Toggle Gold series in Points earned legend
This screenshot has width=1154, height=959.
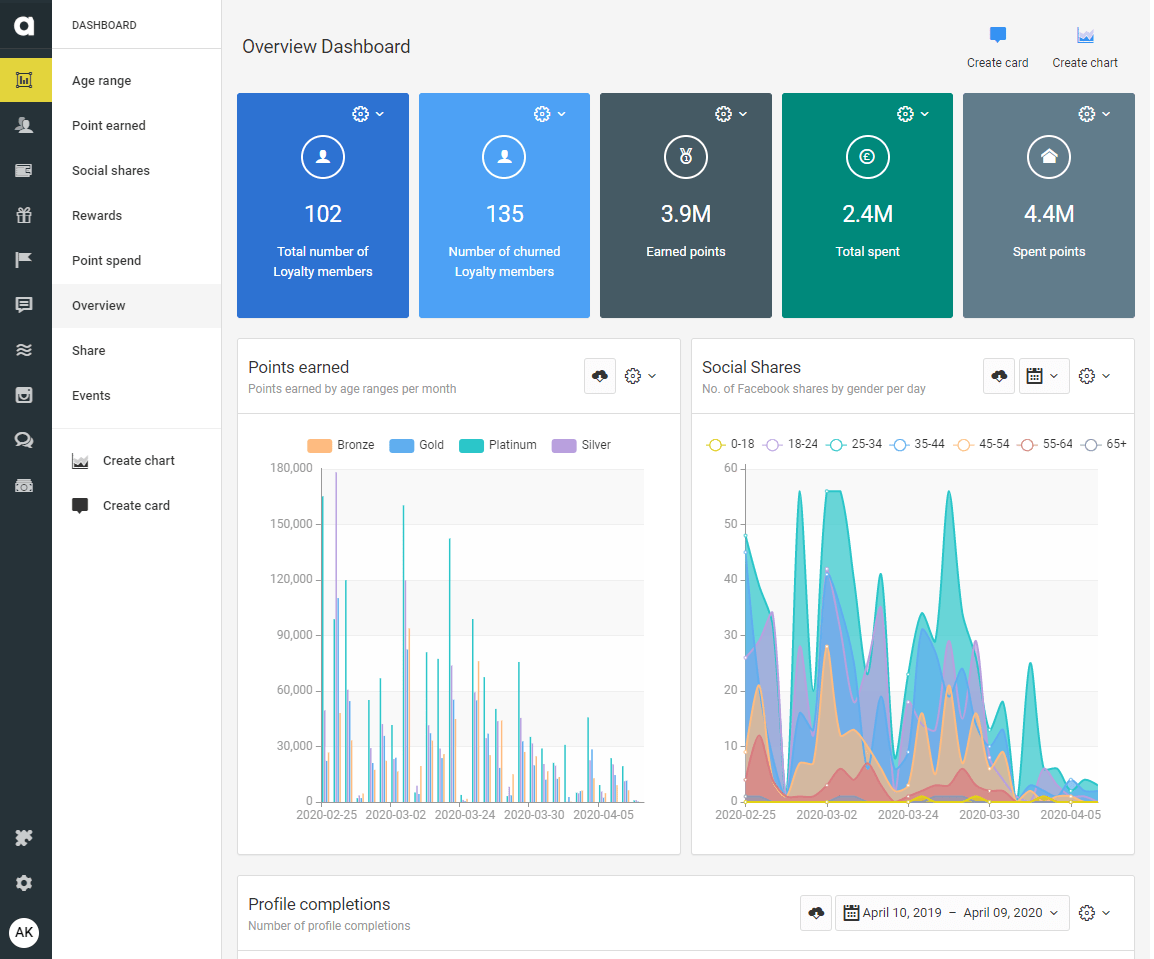(x=417, y=445)
